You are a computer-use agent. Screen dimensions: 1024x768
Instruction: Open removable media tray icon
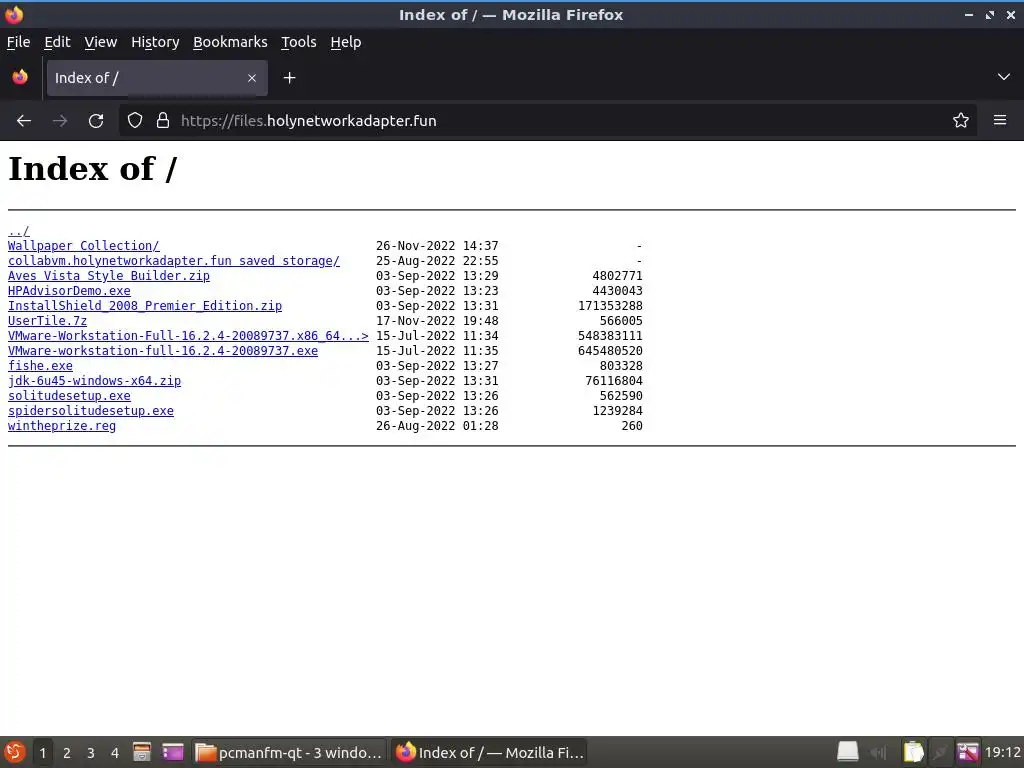[x=847, y=752]
